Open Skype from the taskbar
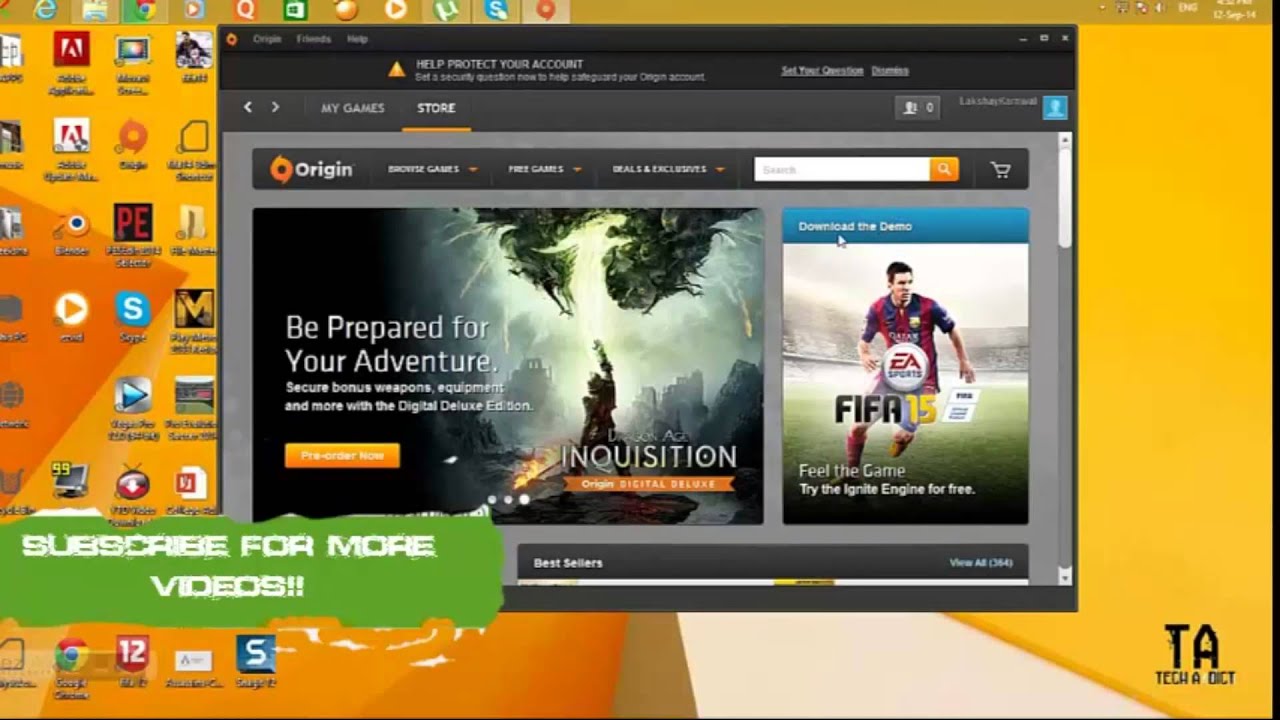Image resolution: width=1280 pixels, height=720 pixels. 496,10
